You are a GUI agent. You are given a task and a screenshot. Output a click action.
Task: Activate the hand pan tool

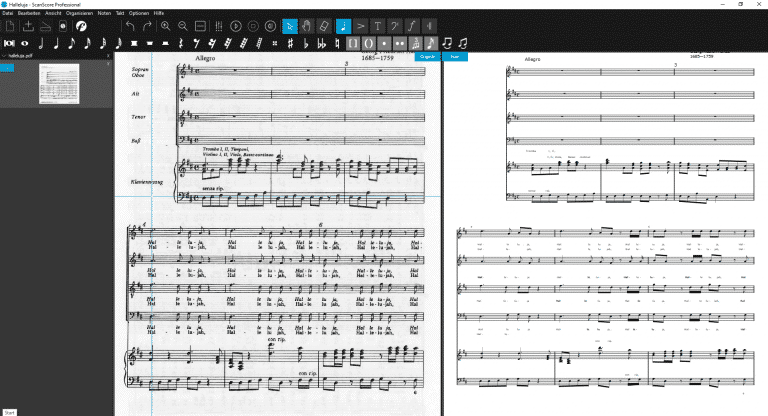tap(307, 26)
